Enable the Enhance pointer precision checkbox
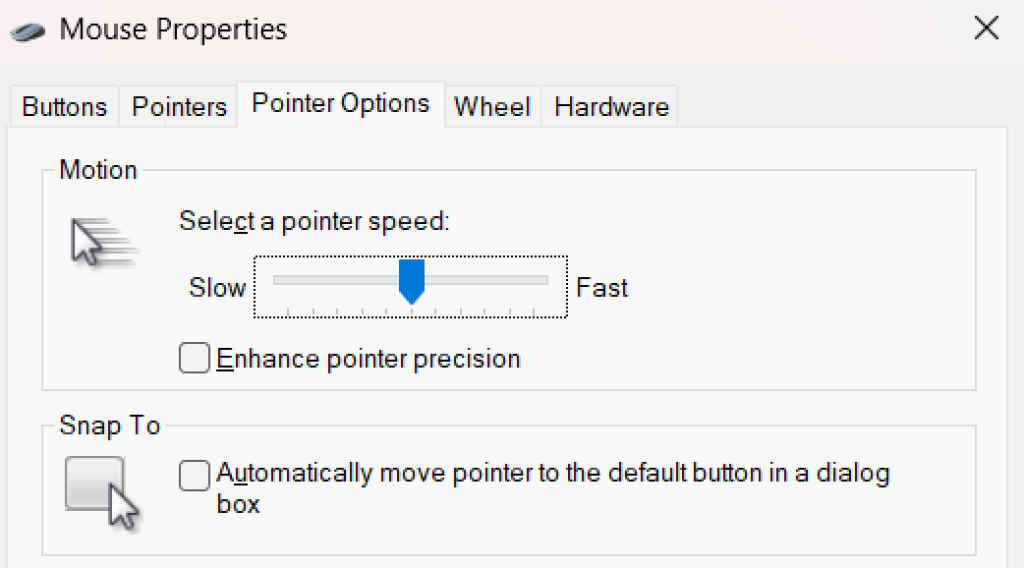The height and width of the screenshot is (568, 1024). click(x=194, y=358)
